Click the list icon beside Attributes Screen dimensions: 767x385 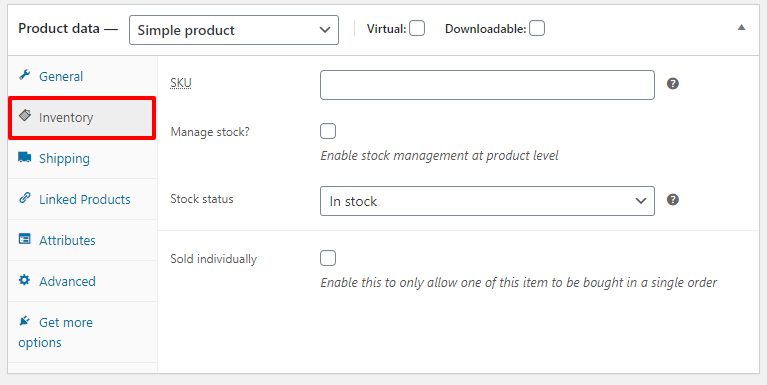[x=24, y=239]
